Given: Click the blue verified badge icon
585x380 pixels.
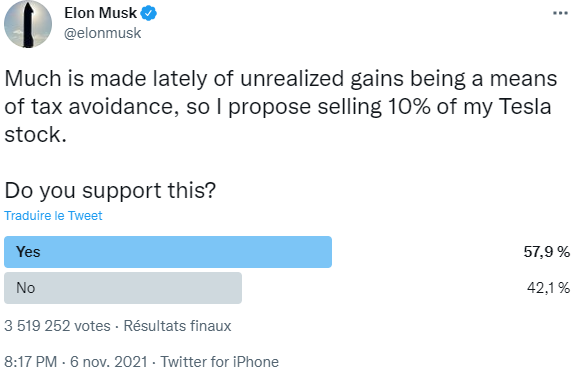Looking at the screenshot, I should [x=148, y=13].
